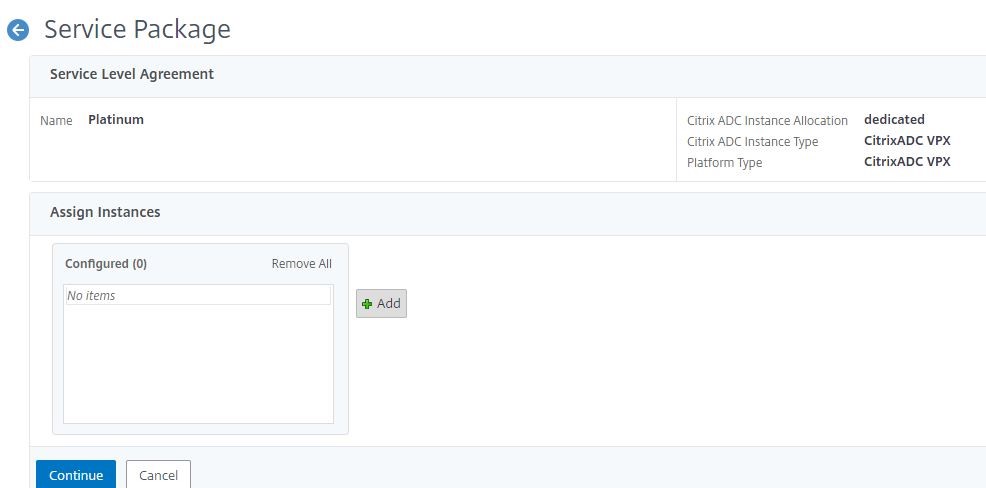This screenshot has height=488, width=986.
Task: Select the 'No items' list entry
Action: 198,295
